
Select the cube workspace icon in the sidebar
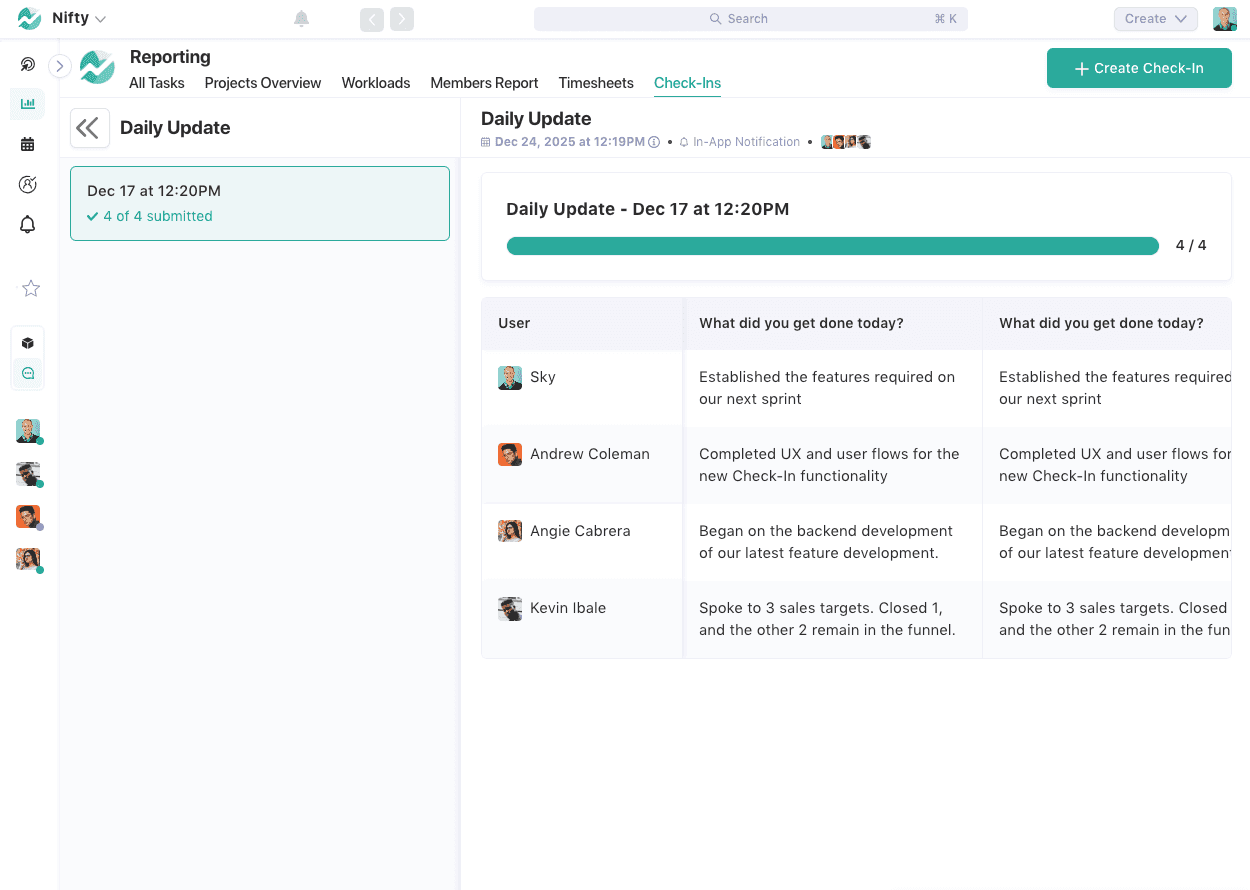click(27, 343)
